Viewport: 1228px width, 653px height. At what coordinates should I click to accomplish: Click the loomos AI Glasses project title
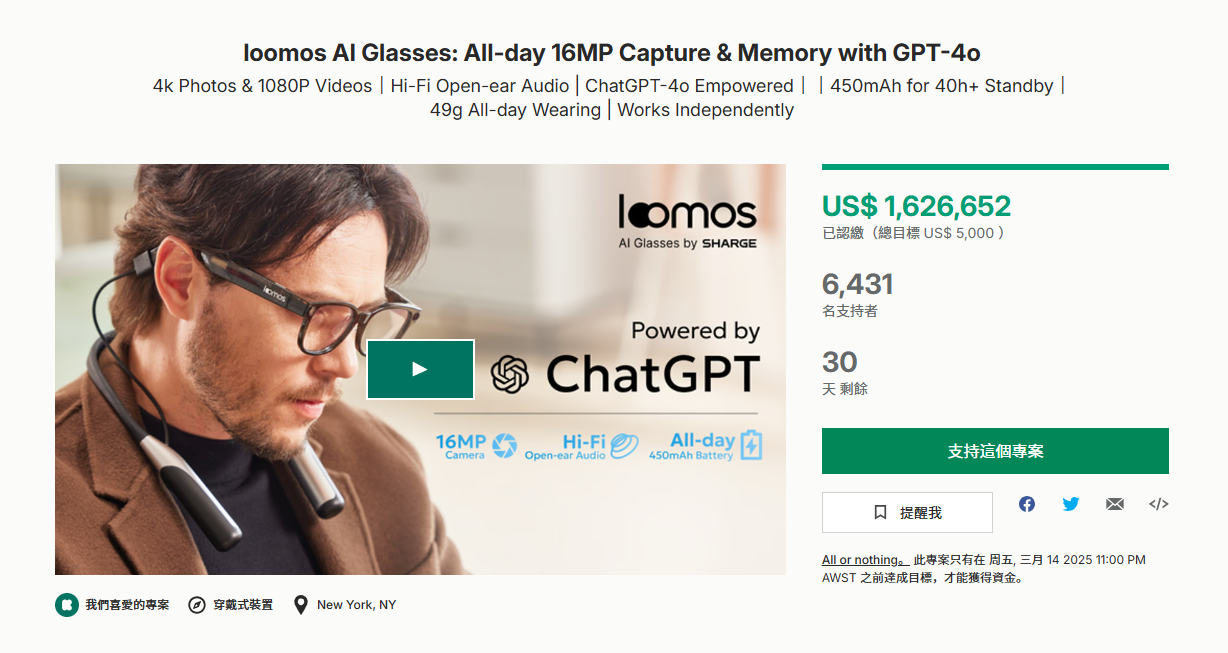click(613, 52)
